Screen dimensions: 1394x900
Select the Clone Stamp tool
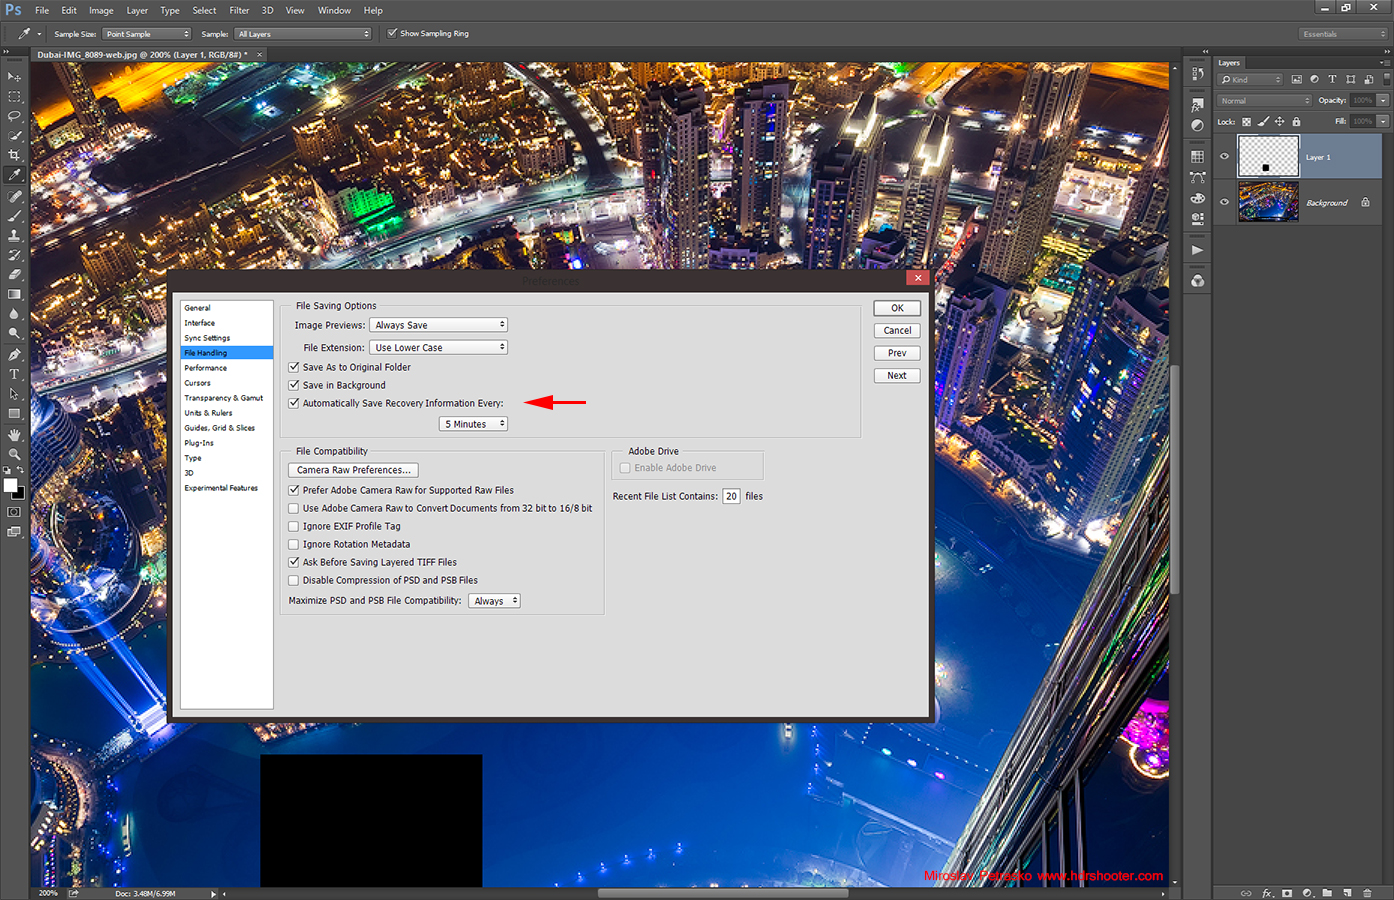[x=14, y=235]
